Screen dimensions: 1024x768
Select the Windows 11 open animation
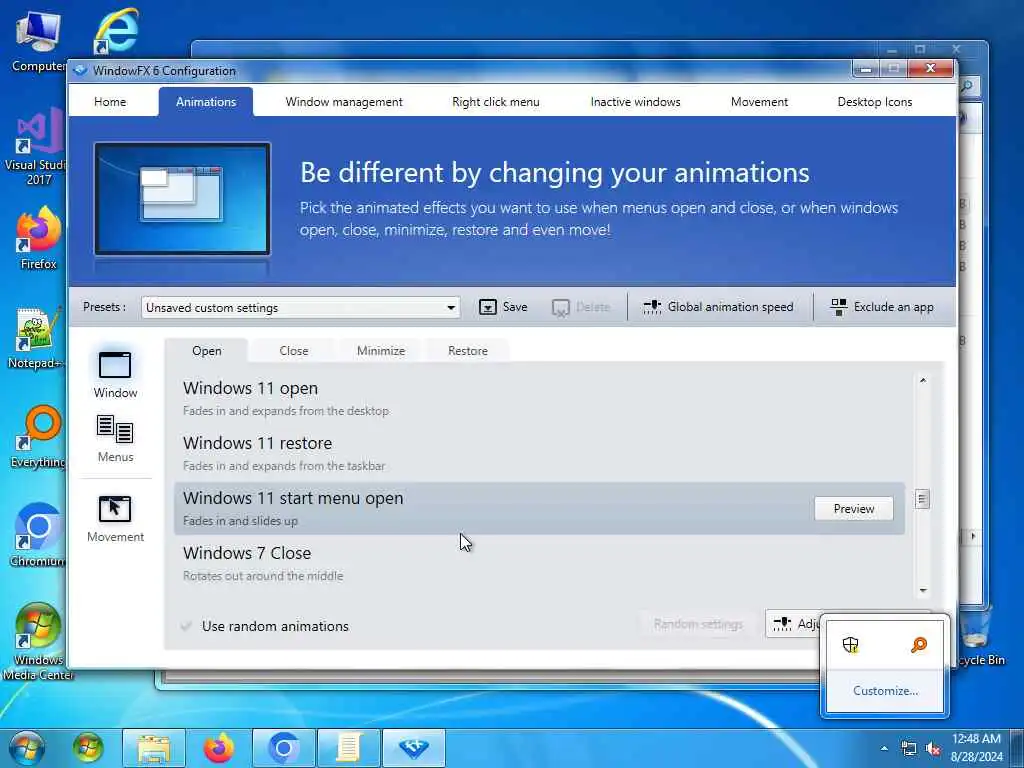539,398
